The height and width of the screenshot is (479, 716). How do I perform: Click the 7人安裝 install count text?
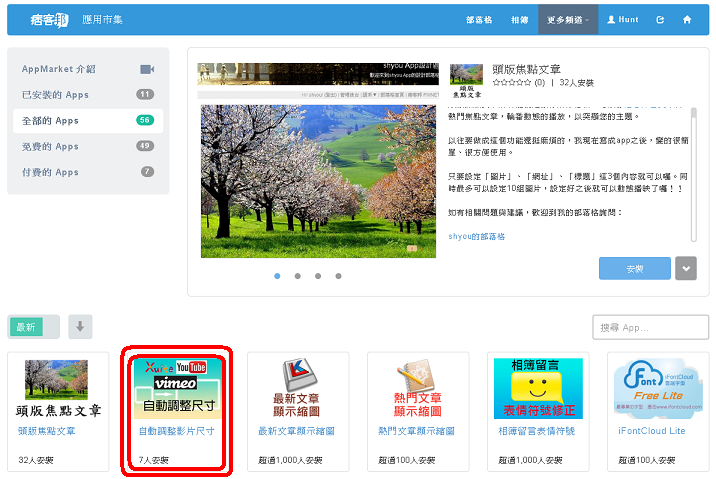(x=154, y=460)
